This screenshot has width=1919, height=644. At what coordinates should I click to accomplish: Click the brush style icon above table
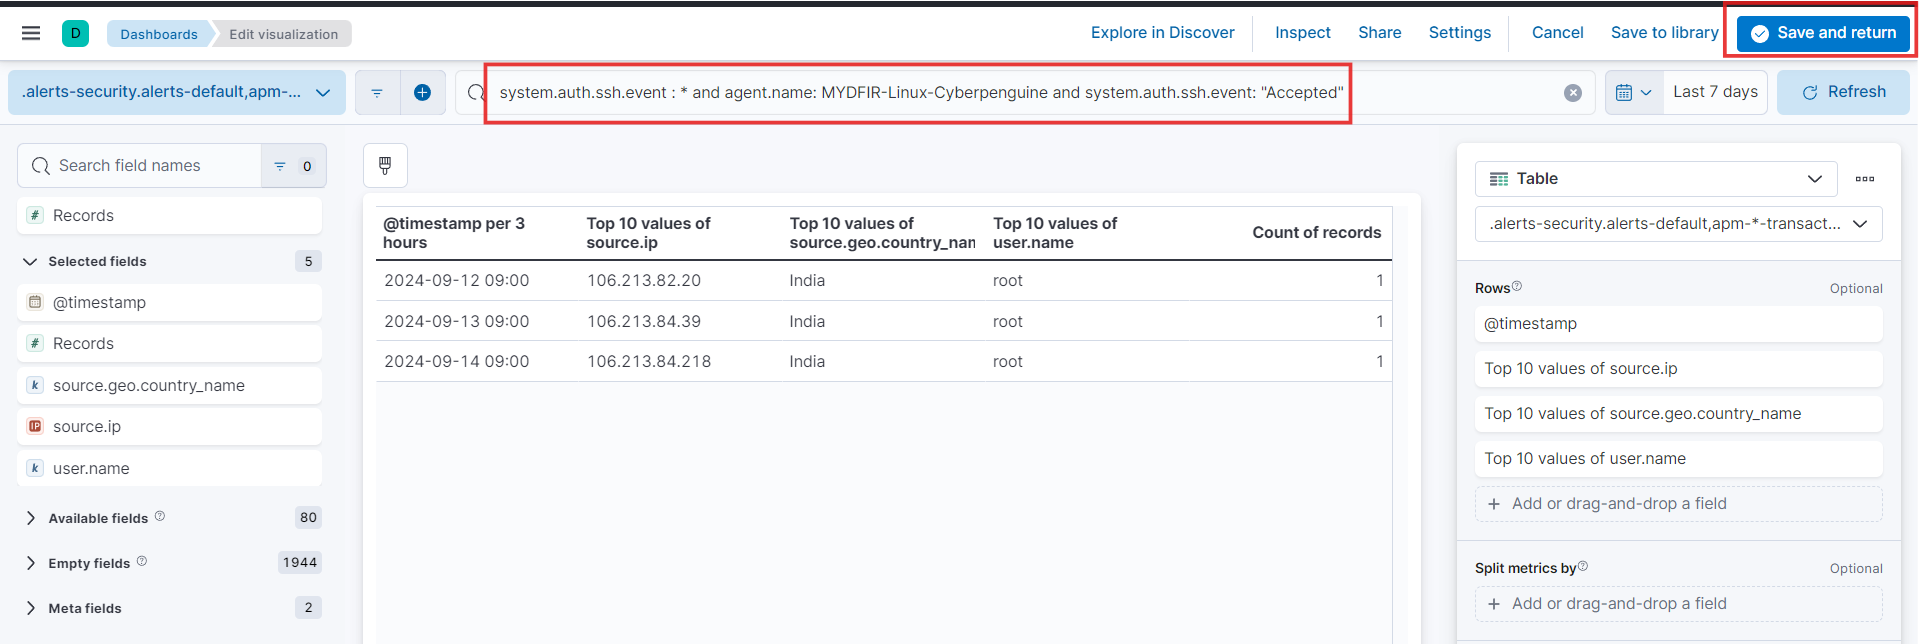click(385, 166)
